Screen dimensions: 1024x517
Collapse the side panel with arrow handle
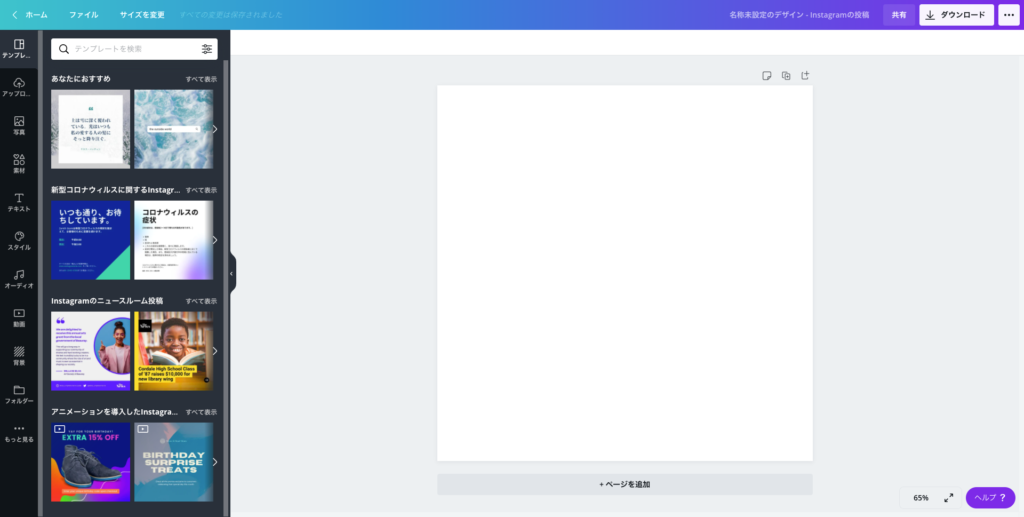(x=231, y=274)
